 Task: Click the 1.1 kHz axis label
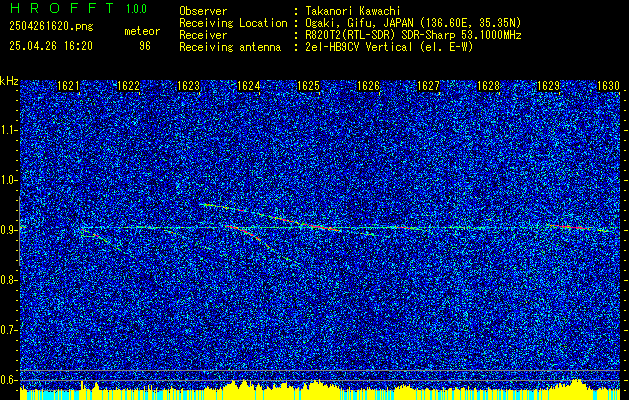(9, 130)
